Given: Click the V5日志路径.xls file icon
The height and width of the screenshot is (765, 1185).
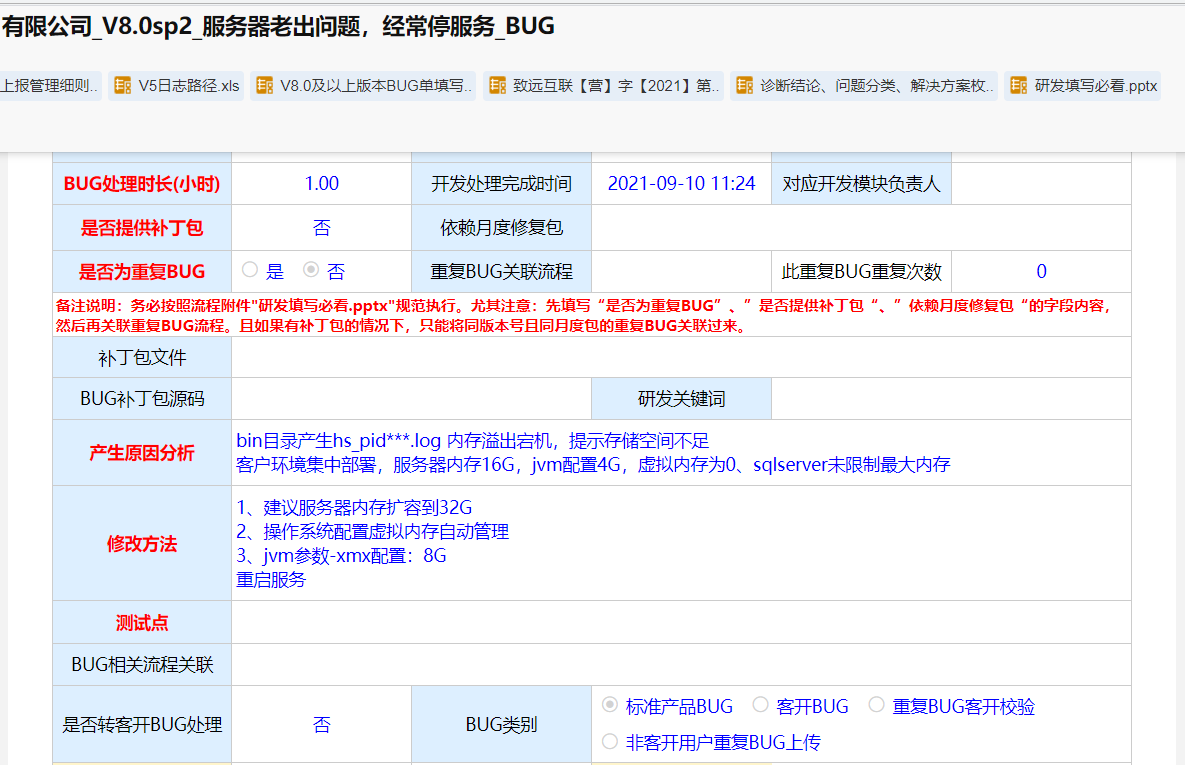Looking at the screenshot, I should [x=123, y=86].
